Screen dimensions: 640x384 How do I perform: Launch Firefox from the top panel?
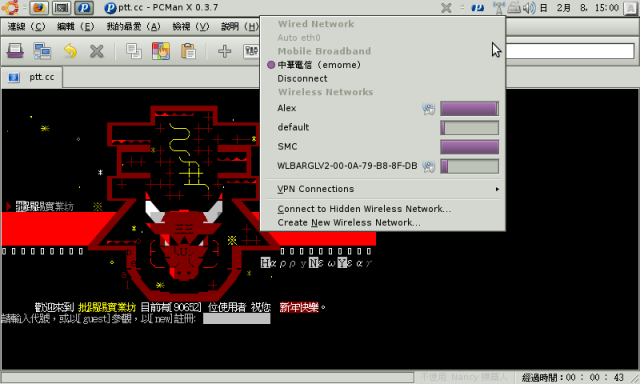tap(38, 7)
